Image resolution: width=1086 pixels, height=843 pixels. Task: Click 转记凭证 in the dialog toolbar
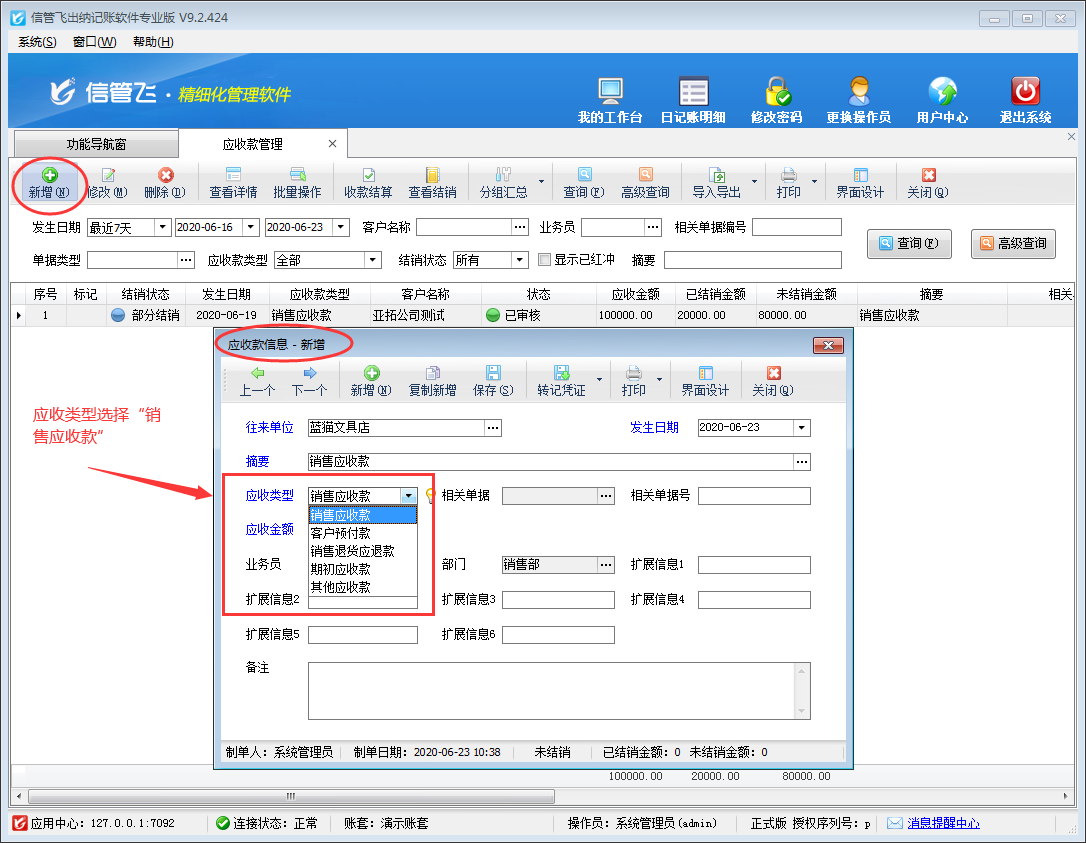(560, 381)
